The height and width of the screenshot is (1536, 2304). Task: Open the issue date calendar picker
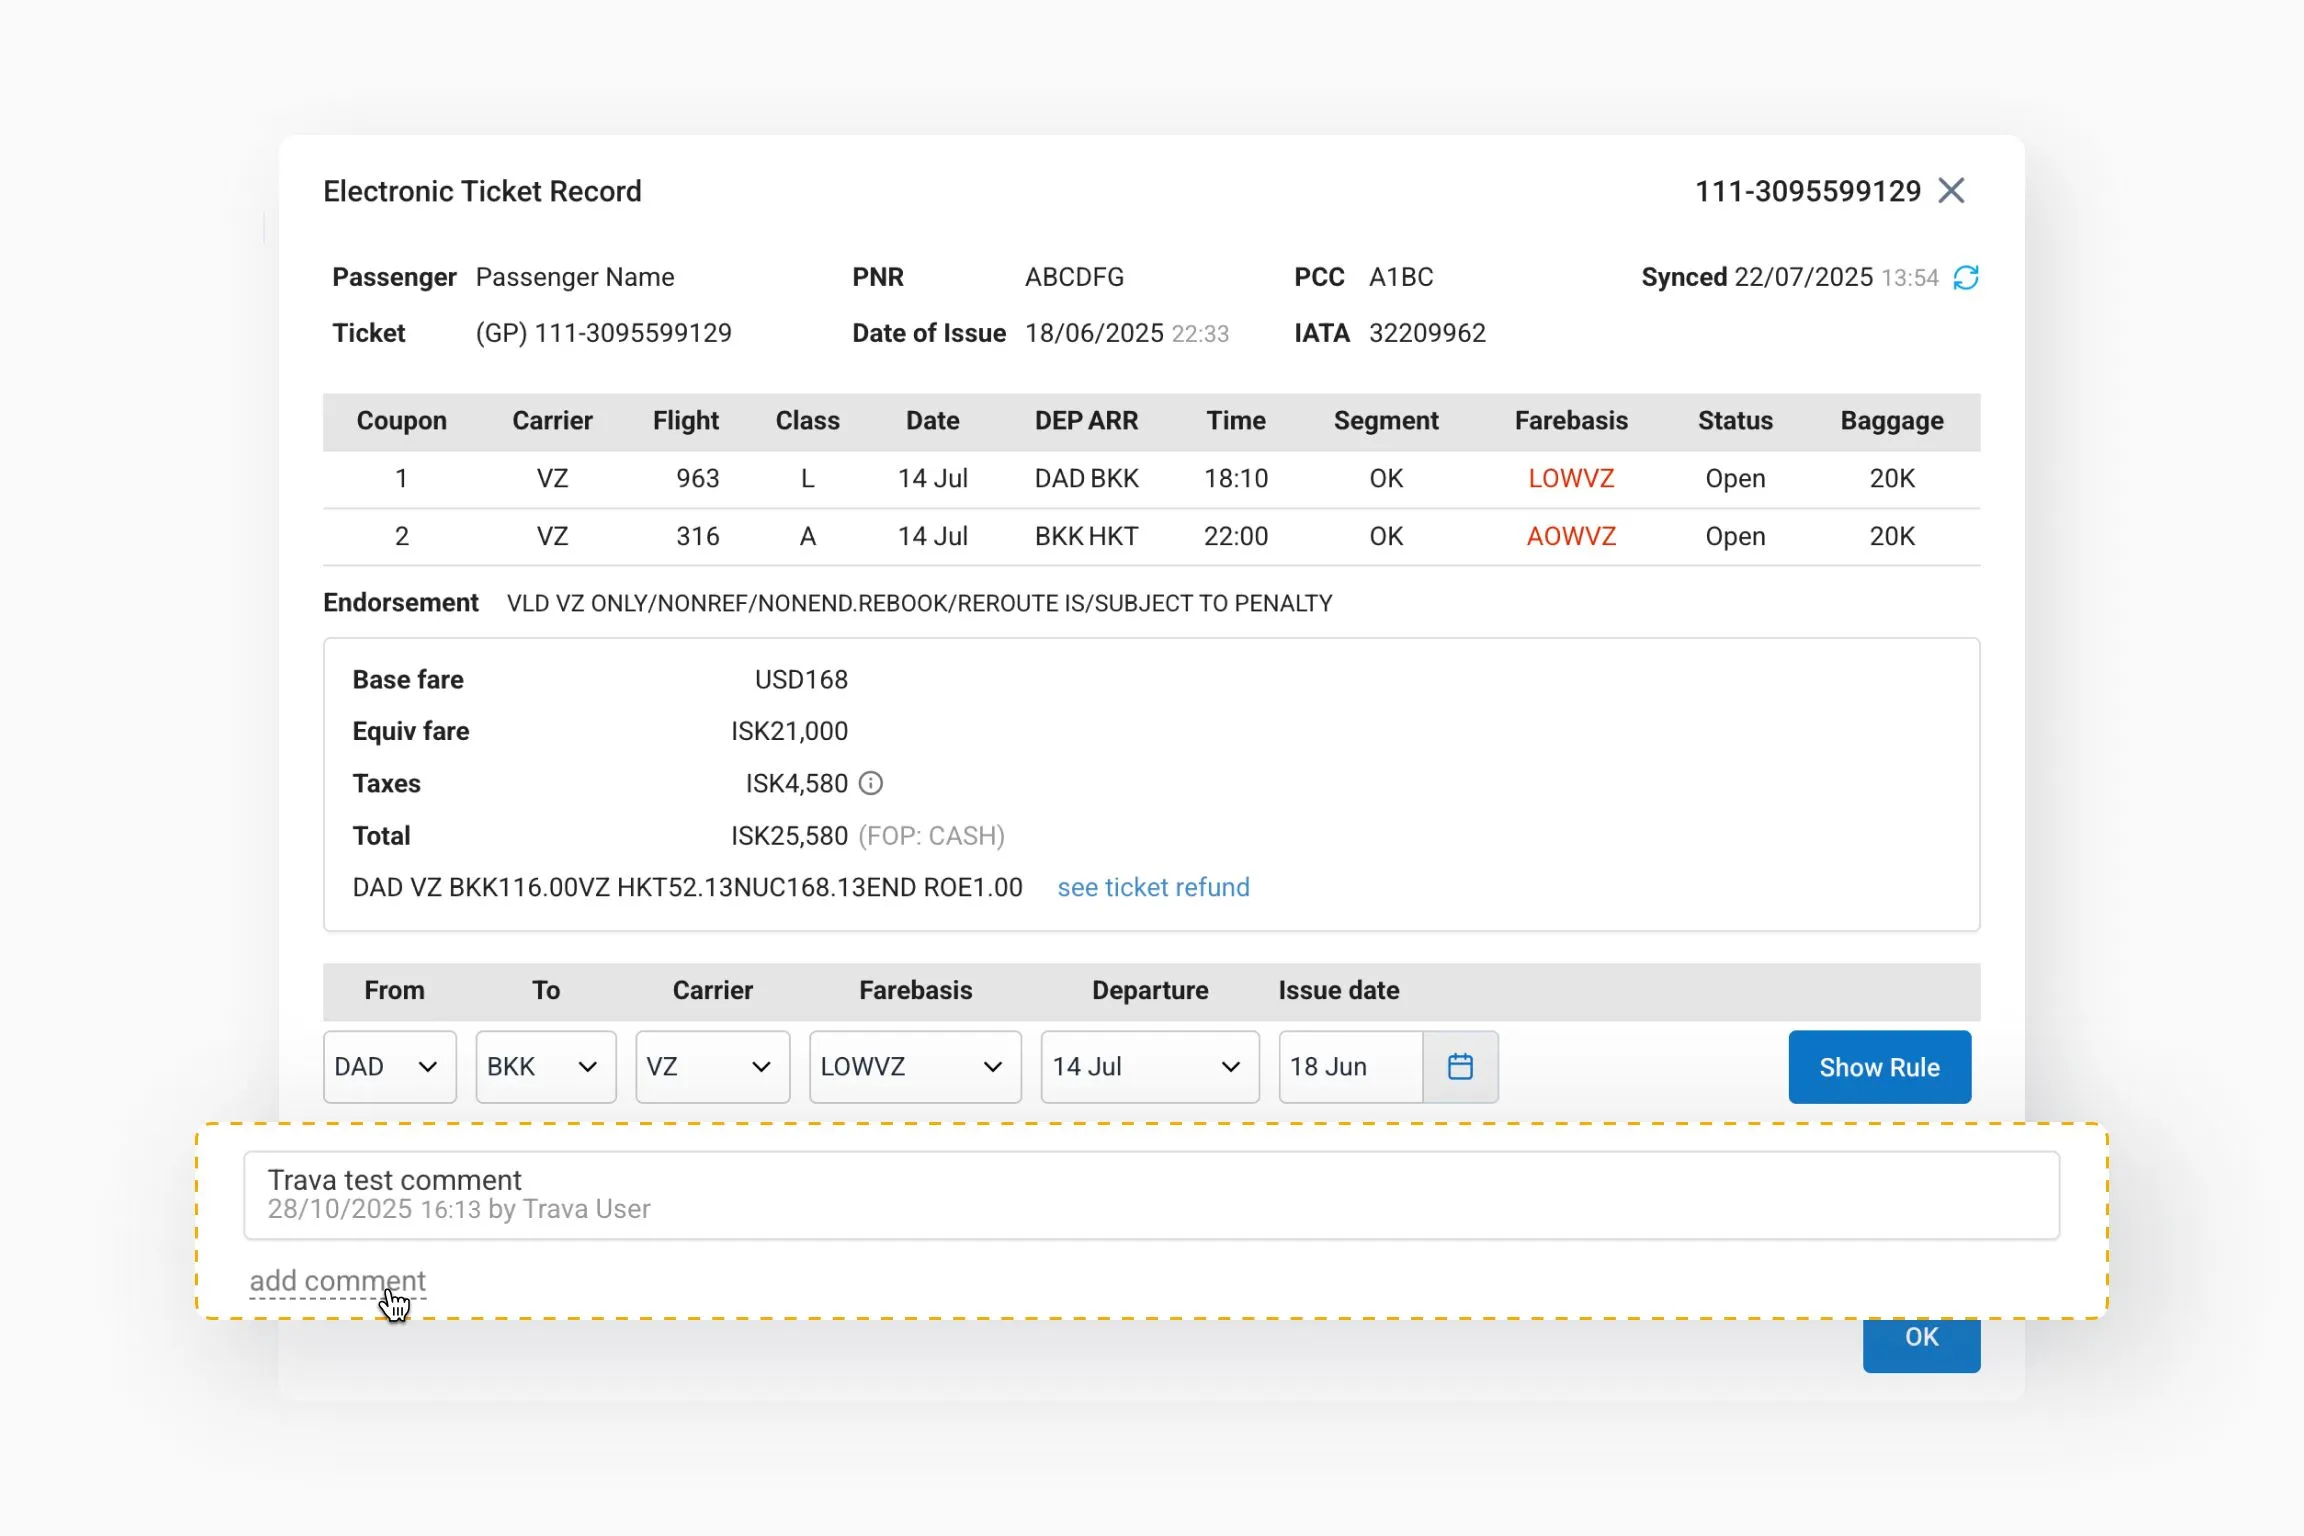pos(1460,1067)
